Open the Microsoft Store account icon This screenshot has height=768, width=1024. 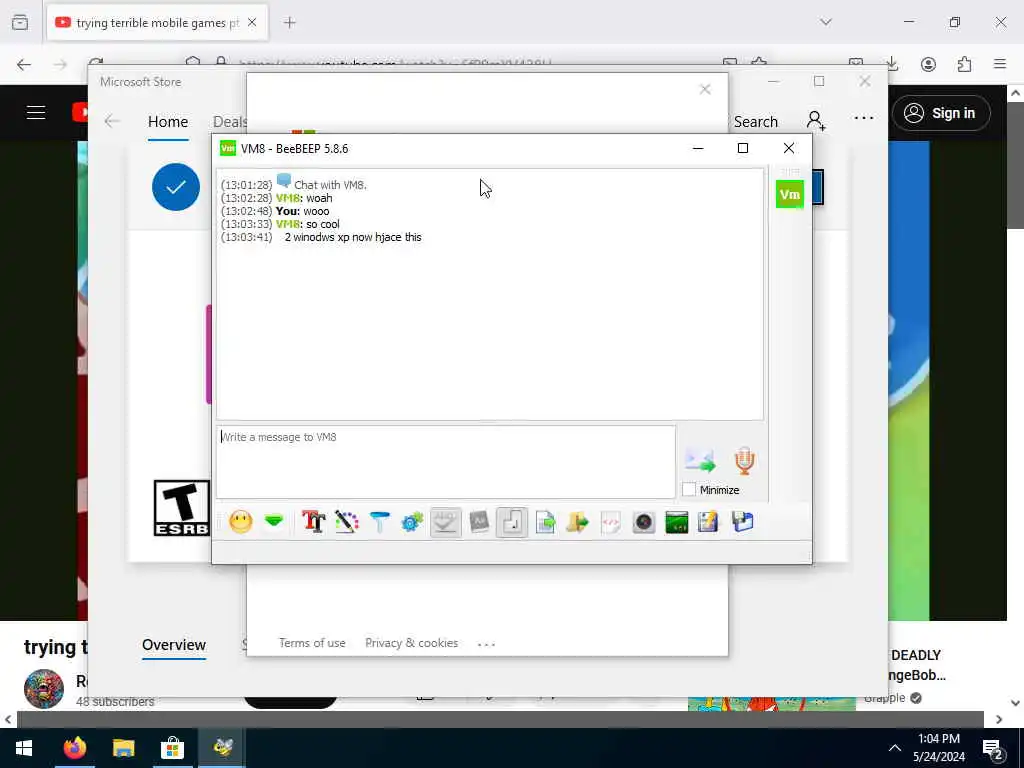tap(816, 121)
